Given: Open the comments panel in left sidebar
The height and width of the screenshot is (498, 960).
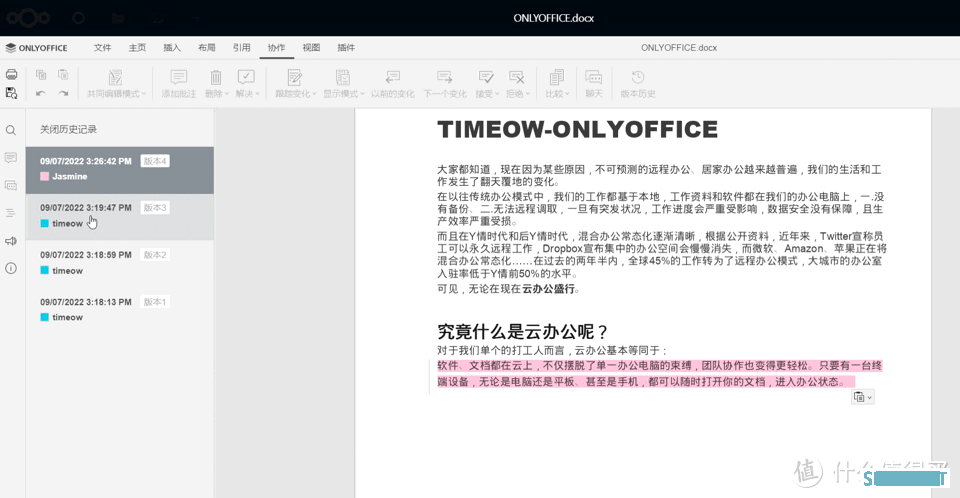Looking at the screenshot, I should [x=11, y=158].
